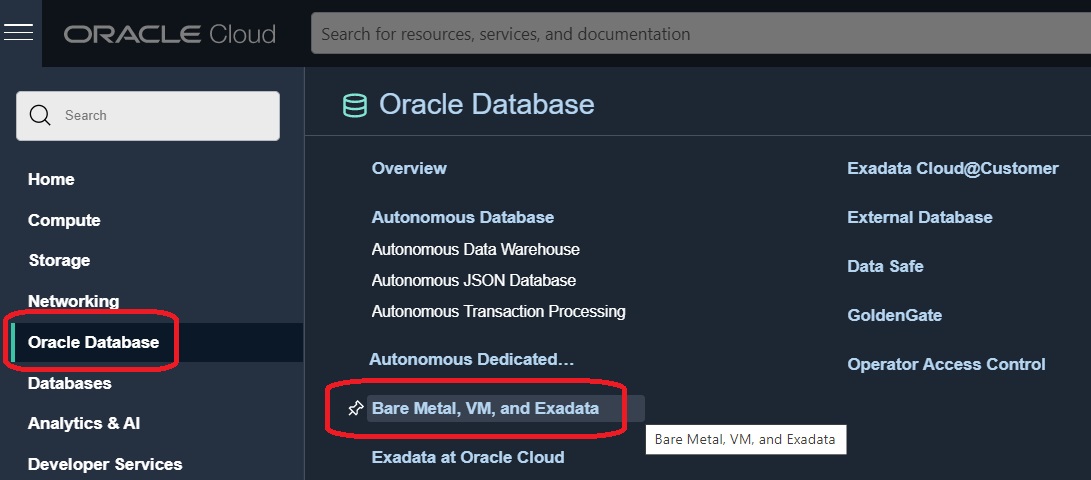
Task: Open Data Safe link
Action: pos(885,266)
